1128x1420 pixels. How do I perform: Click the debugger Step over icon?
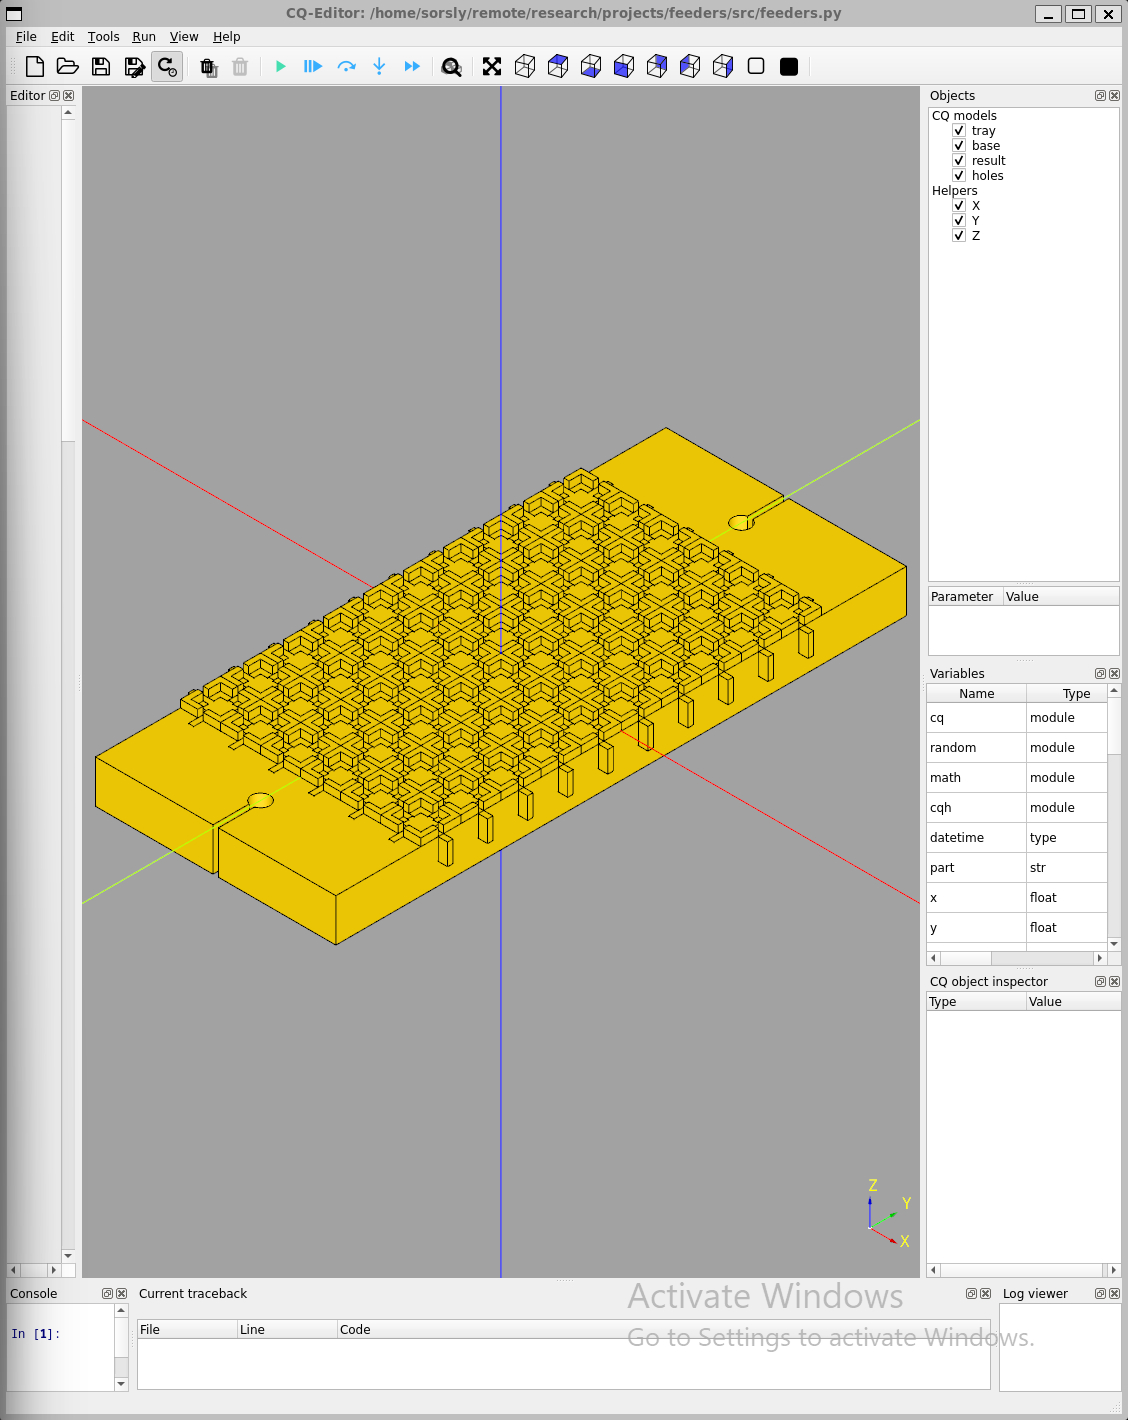347,67
